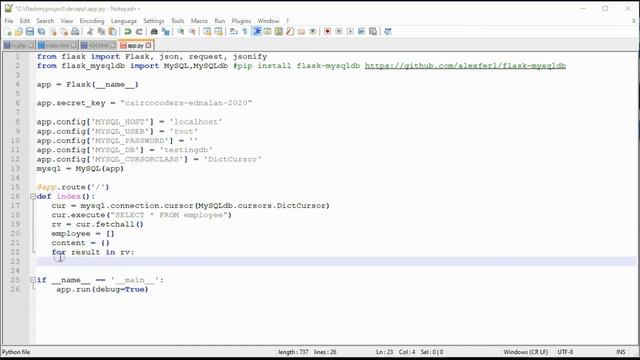Open the Run menu
640x360 pixels.
point(220,21)
